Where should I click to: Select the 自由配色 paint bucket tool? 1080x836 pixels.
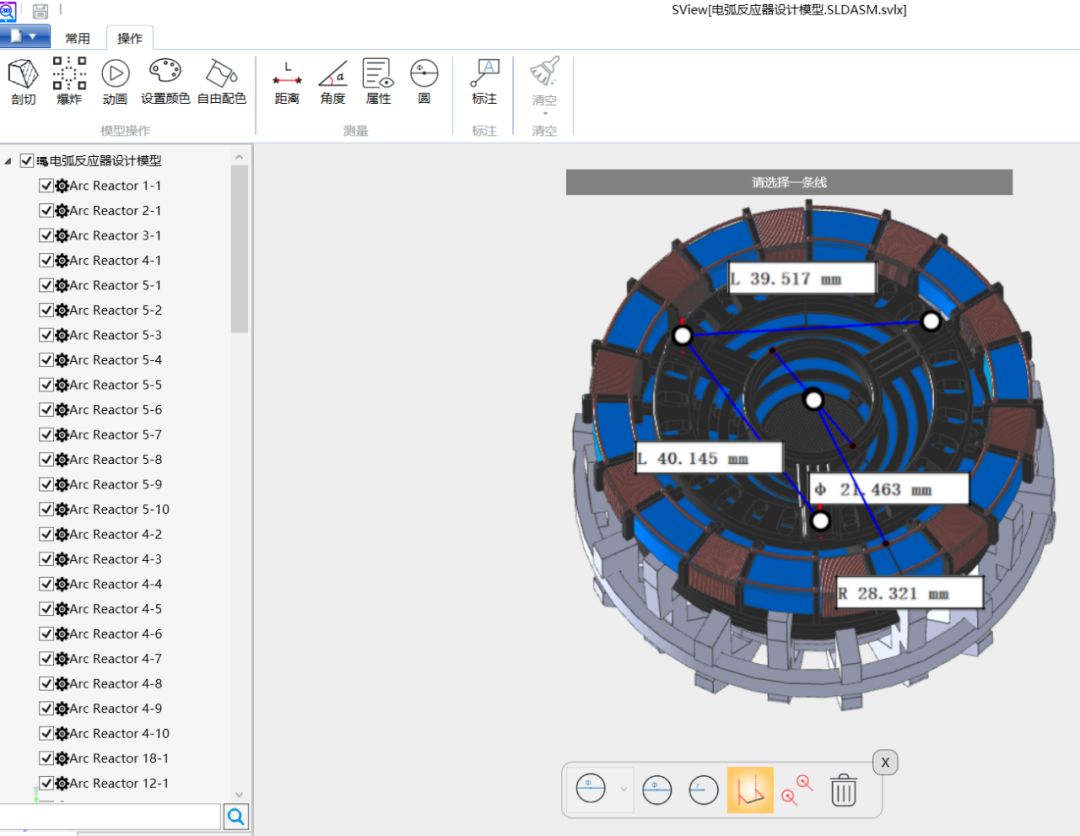point(222,81)
